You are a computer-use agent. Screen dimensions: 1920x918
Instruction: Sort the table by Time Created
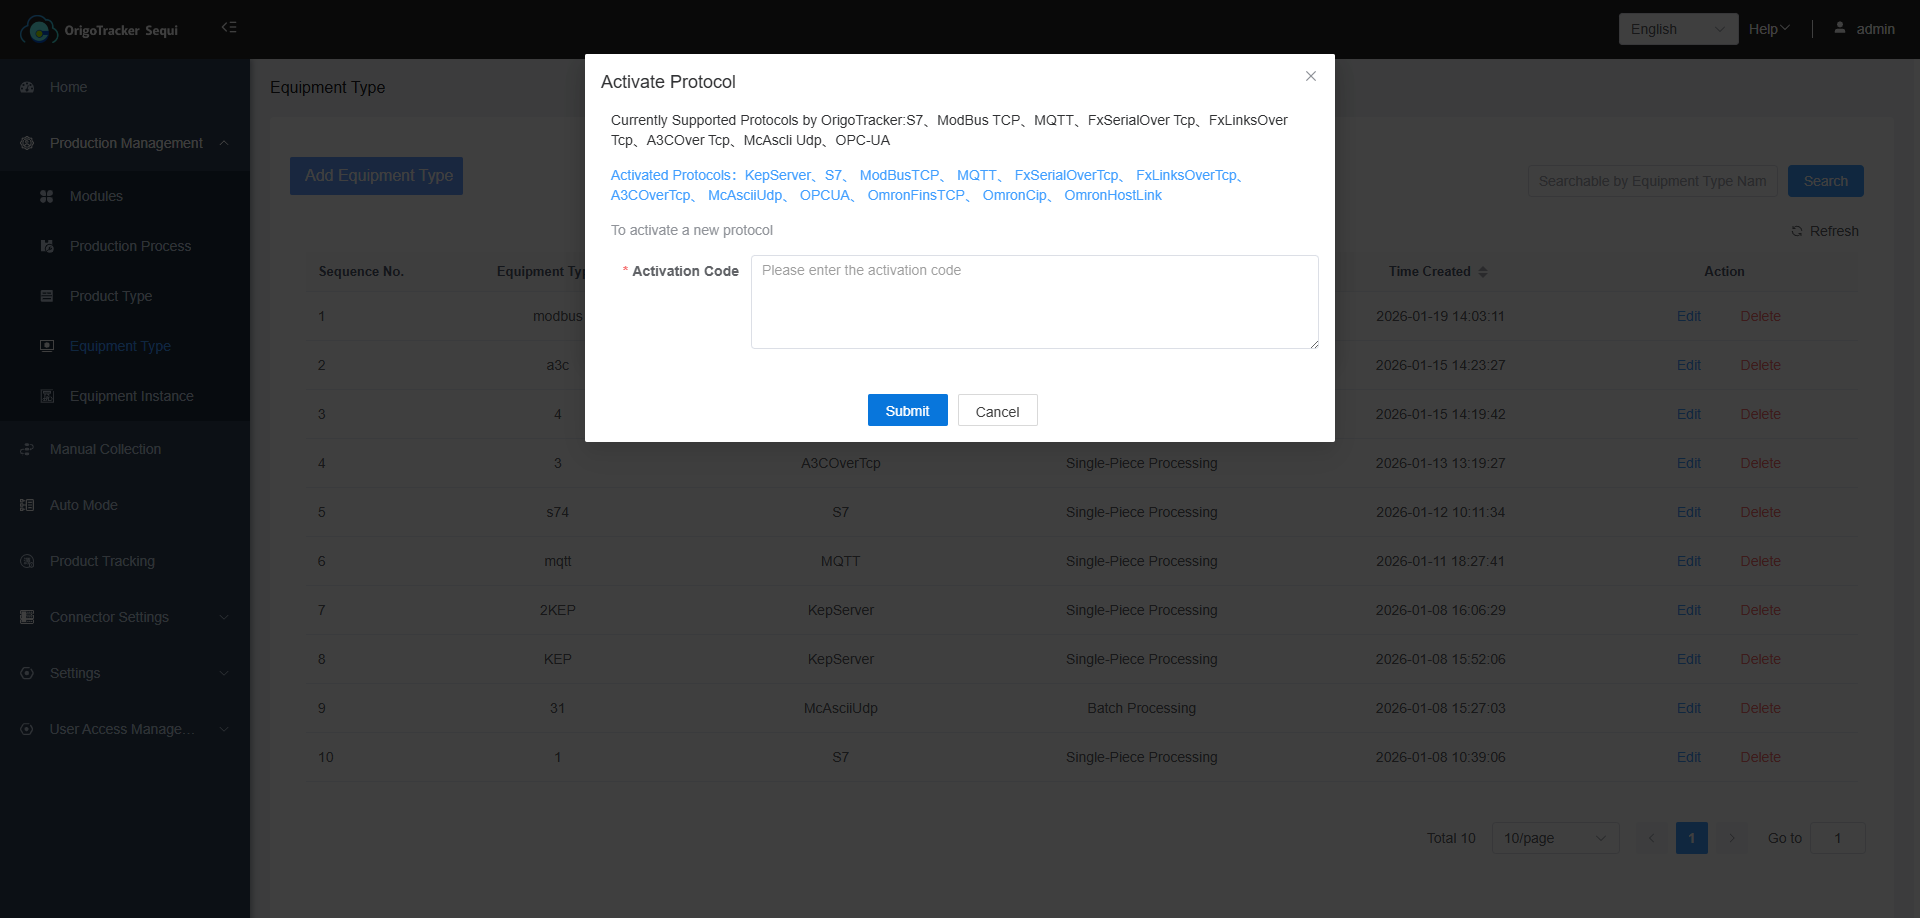tap(1483, 271)
